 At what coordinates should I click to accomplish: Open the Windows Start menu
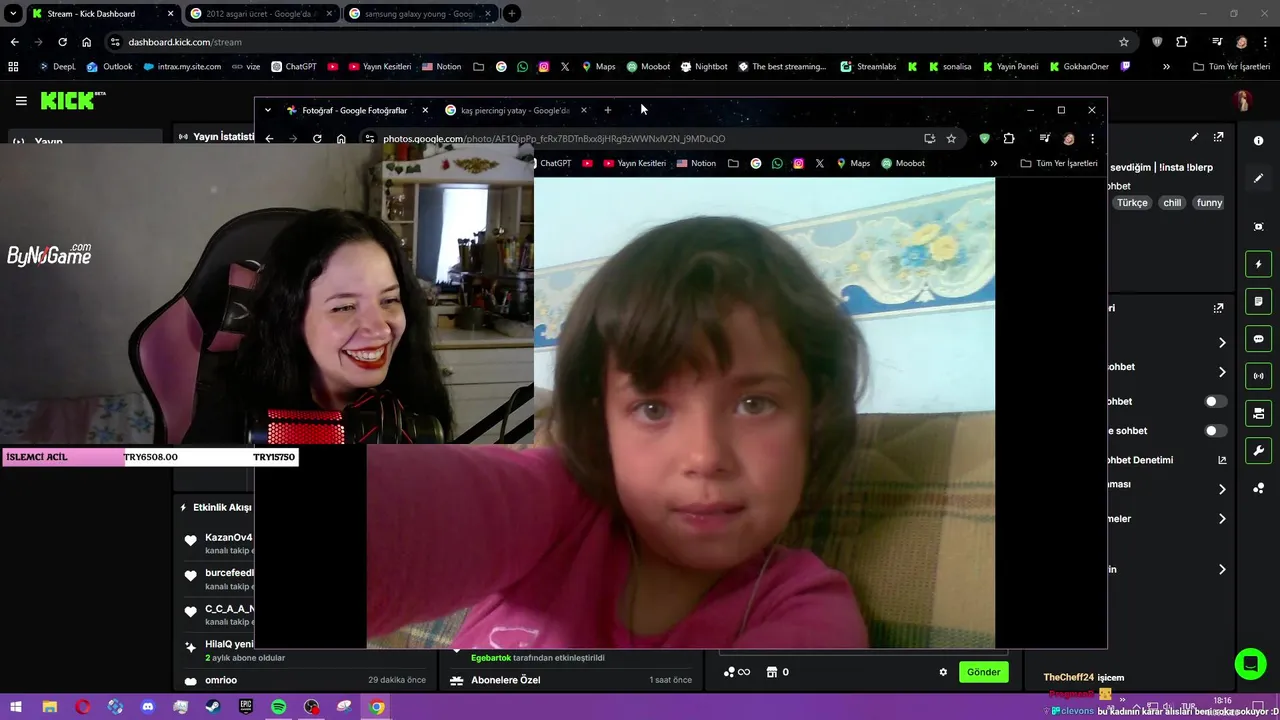click(x=16, y=707)
